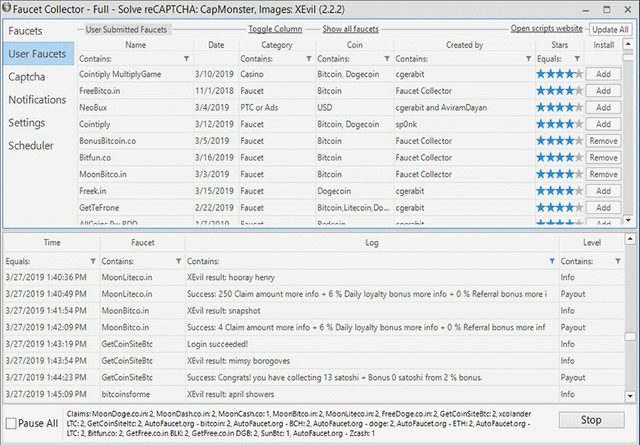Add the GetTeFrone faucet

tap(603, 207)
